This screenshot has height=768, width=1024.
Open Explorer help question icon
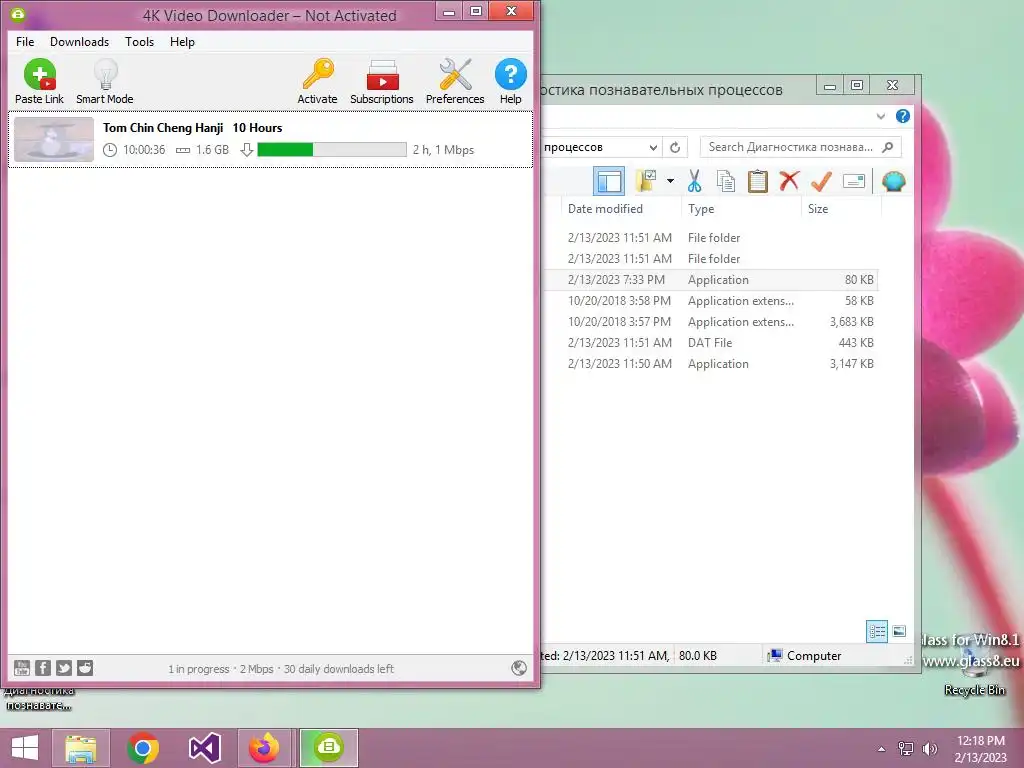[903, 116]
